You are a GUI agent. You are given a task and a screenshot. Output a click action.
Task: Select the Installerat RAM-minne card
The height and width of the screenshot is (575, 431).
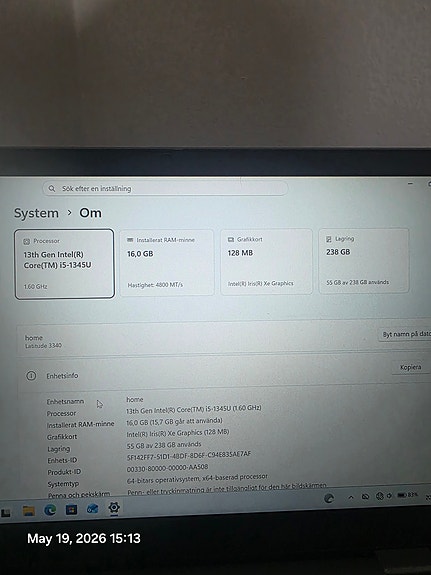(167, 262)
